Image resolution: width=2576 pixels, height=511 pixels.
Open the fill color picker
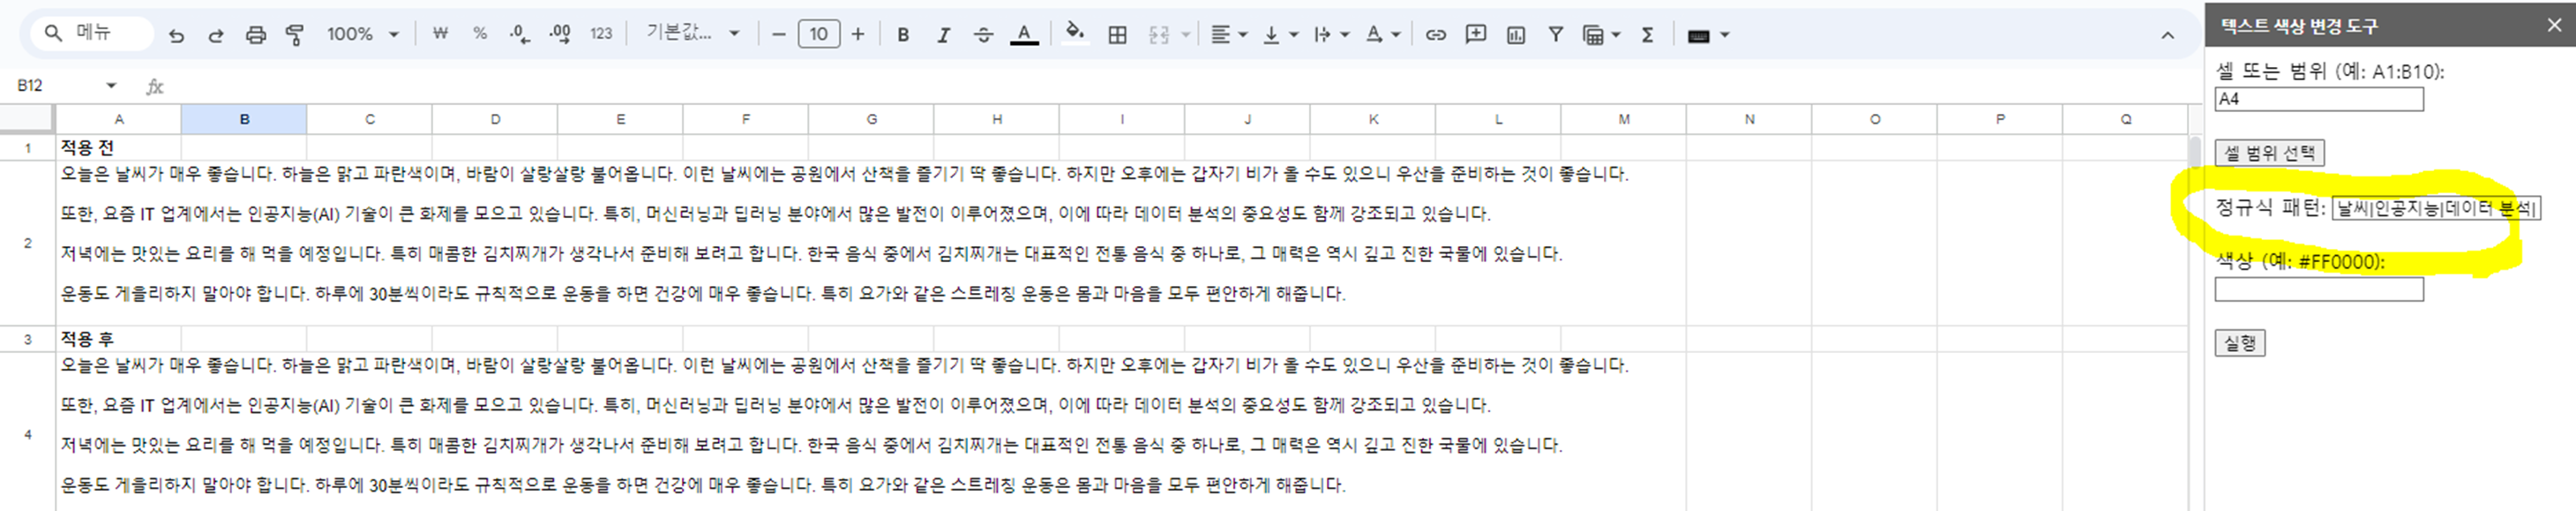[1075, 34]
